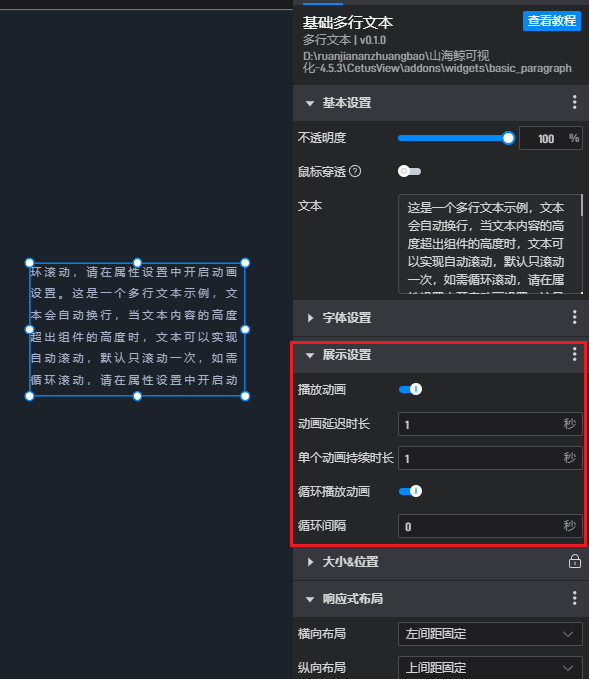Viewport: 589px width, 679px height.
Task: Click the 动画延迟时长 input field
Action: tap(490, 424)
